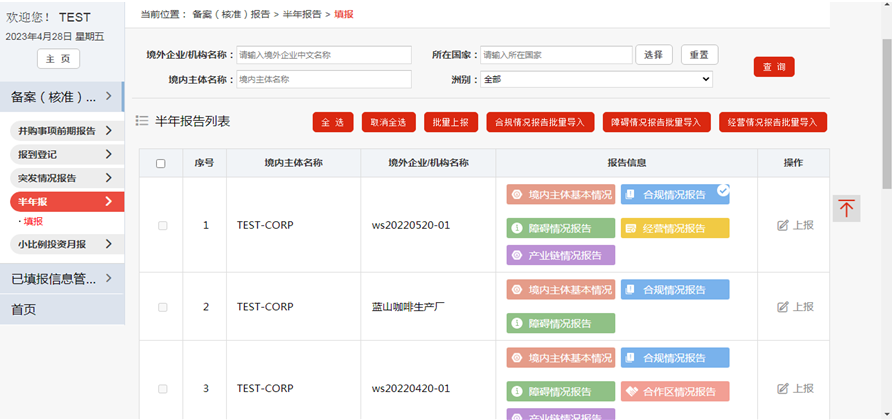The image size is (892, 420).
Task: Open 障碍情况报告 tag in row 2
Action: pos(560,323)
